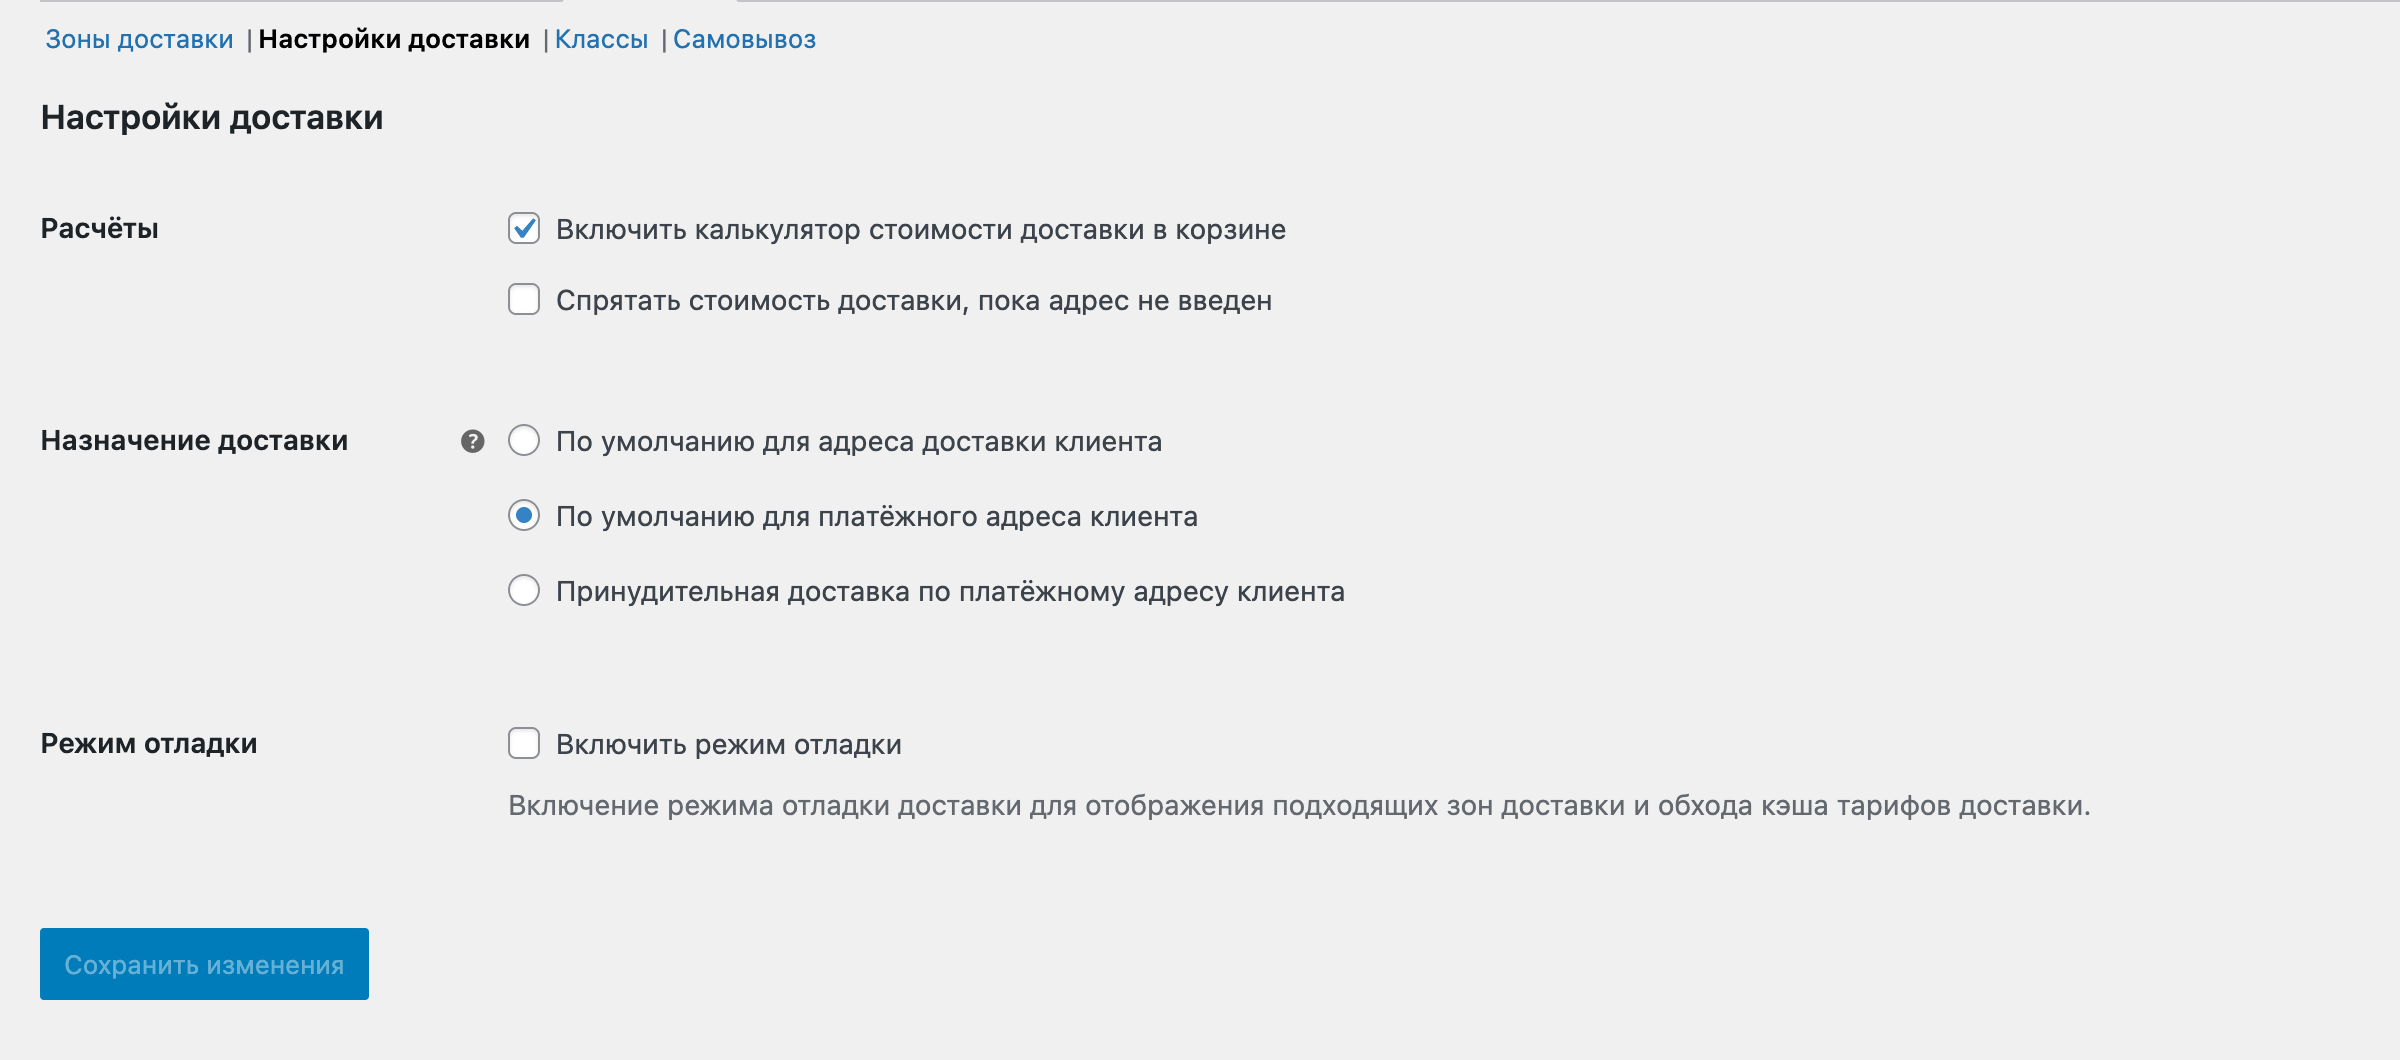
Task: Select the current Настройки доставки tab
Action: pyautogui.click(x=394, y=39)
